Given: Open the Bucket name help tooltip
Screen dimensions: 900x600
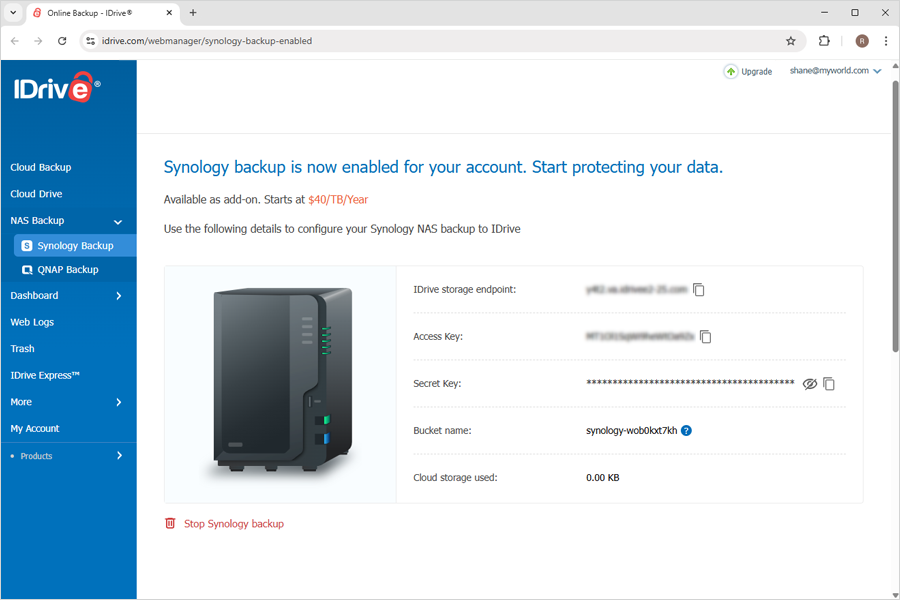Looking at the screenshot, I should coord(686,431).
